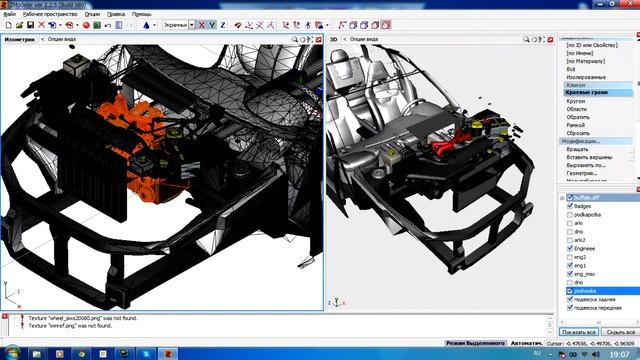This screenshot has width=640, height=360.
Task: Open the Опции menu
Action: point(92,14)
